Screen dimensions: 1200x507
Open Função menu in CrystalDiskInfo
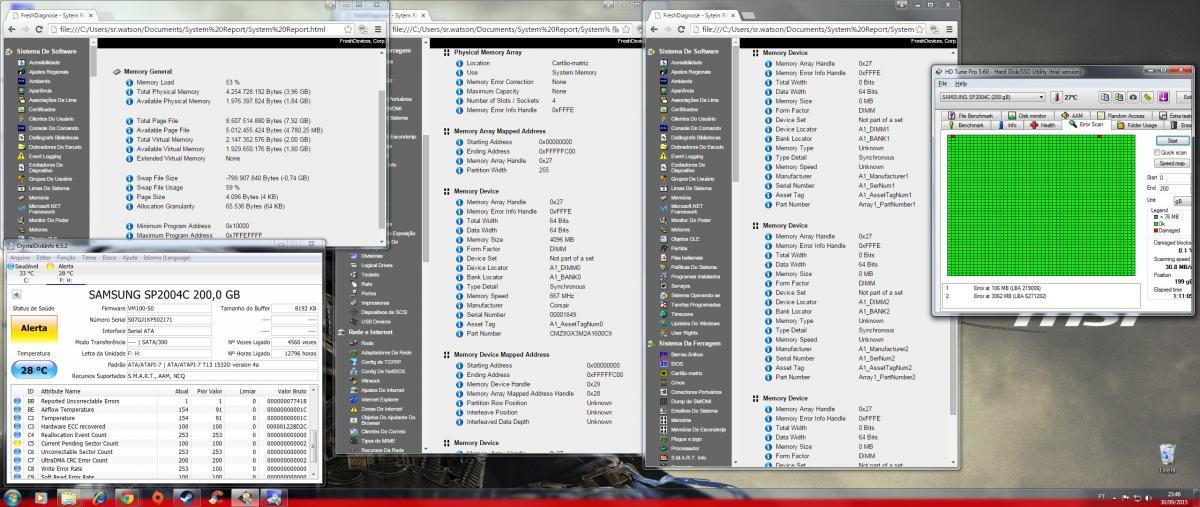67,257
